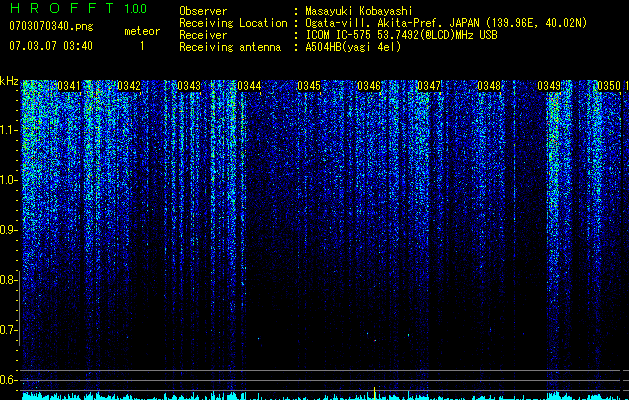The image size is (629, 400).
Task: Click the kHz axis unit label
Action: pyautogui.click(x=9, y=81)
